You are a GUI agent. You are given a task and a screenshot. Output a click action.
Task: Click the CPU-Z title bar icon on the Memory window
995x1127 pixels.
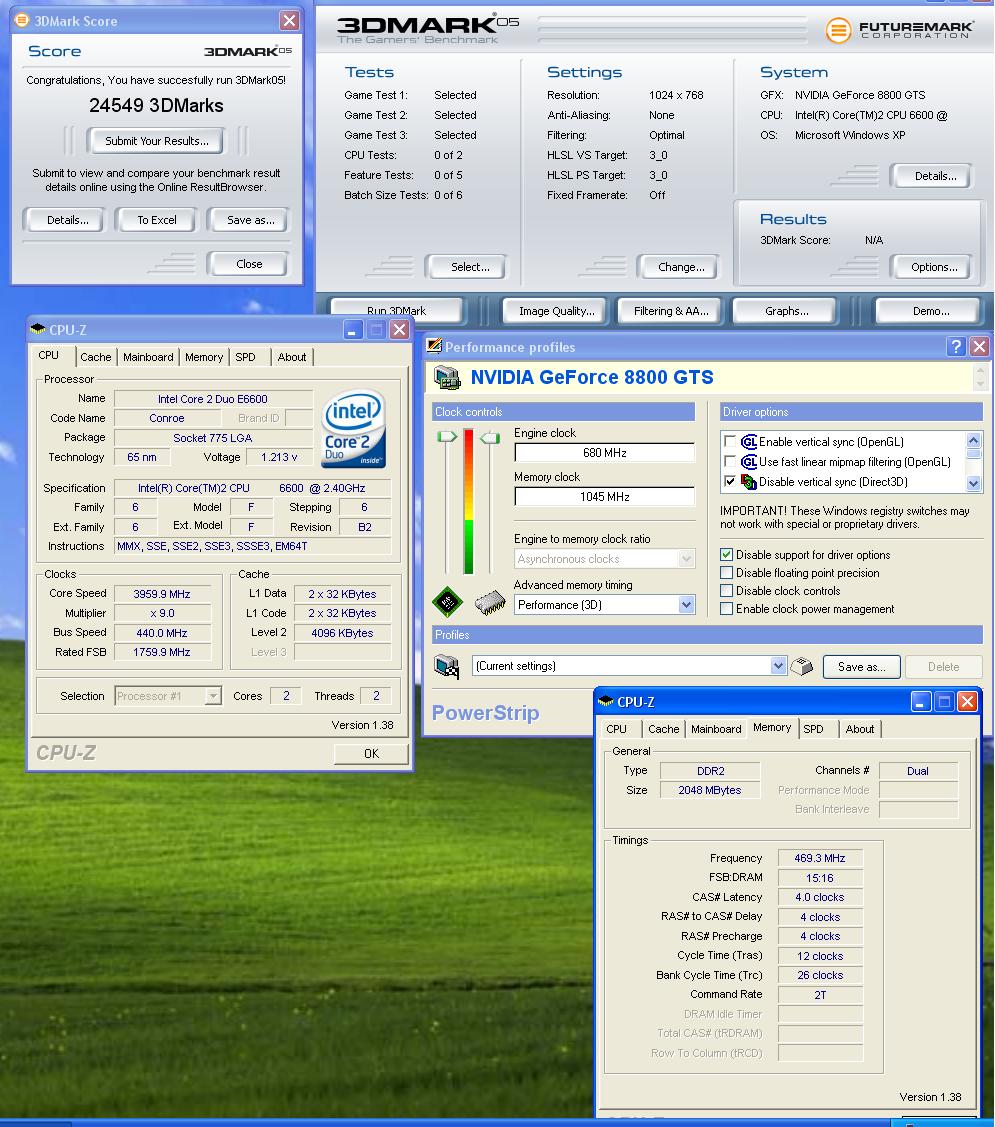tap(606, 702)
